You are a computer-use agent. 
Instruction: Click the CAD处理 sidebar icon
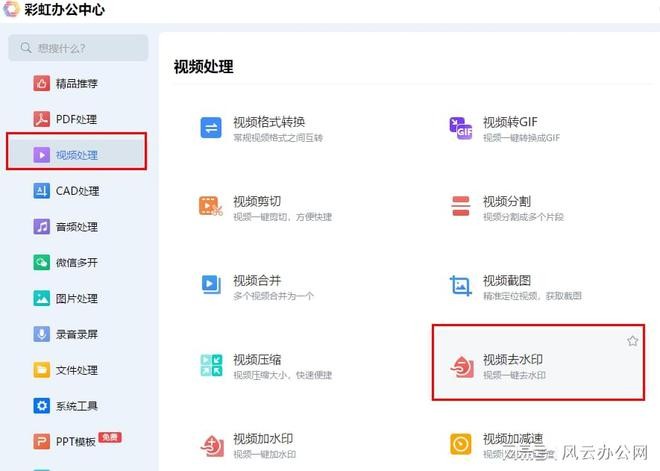tap(41, 191)
